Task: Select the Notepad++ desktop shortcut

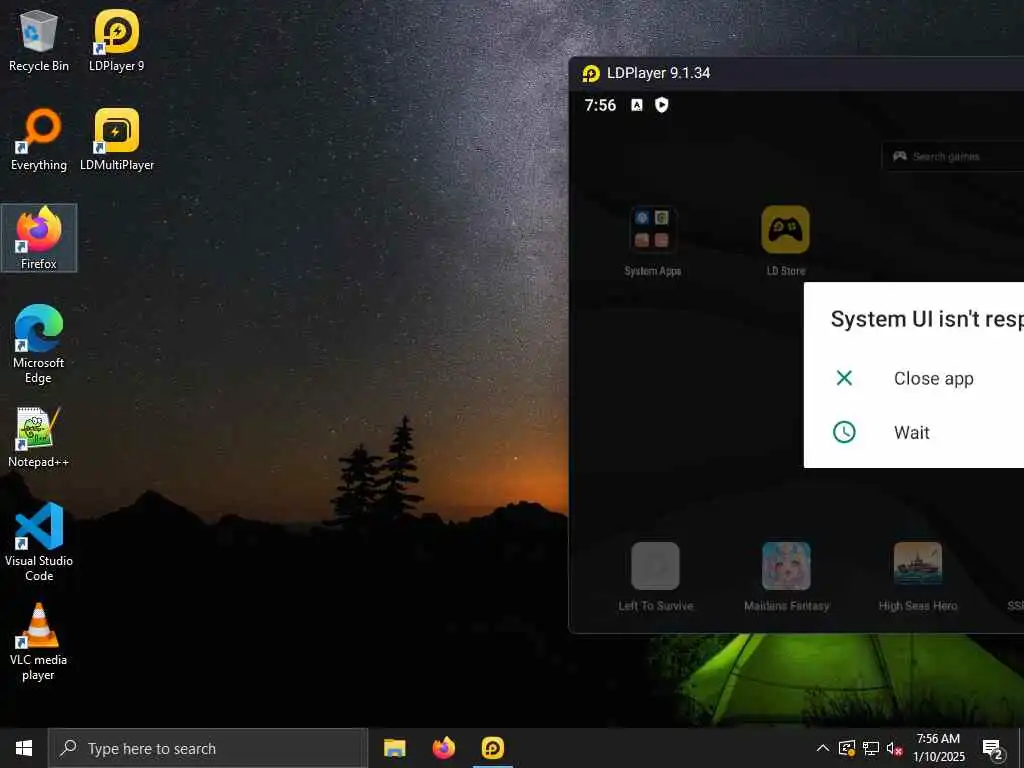Action: 39,436
